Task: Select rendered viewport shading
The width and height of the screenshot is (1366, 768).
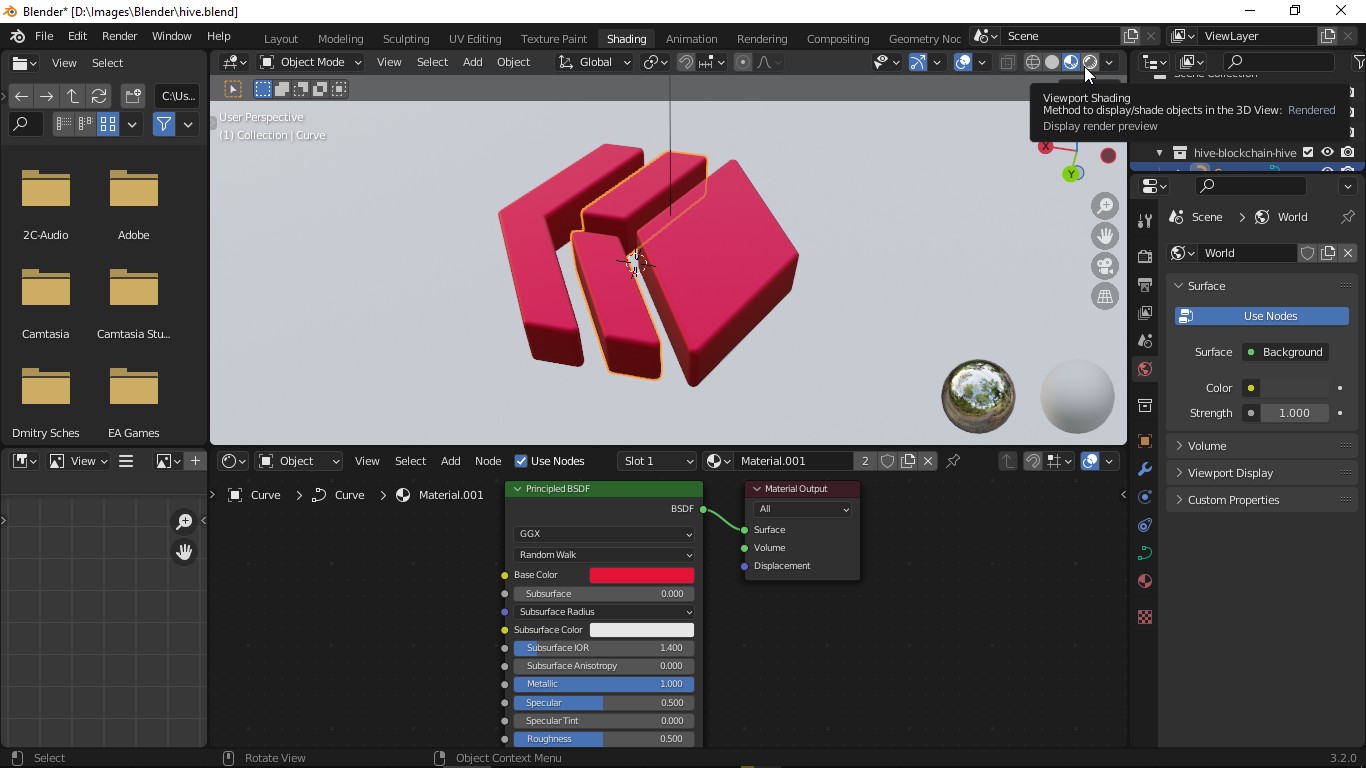Action: pos(1090,62)
